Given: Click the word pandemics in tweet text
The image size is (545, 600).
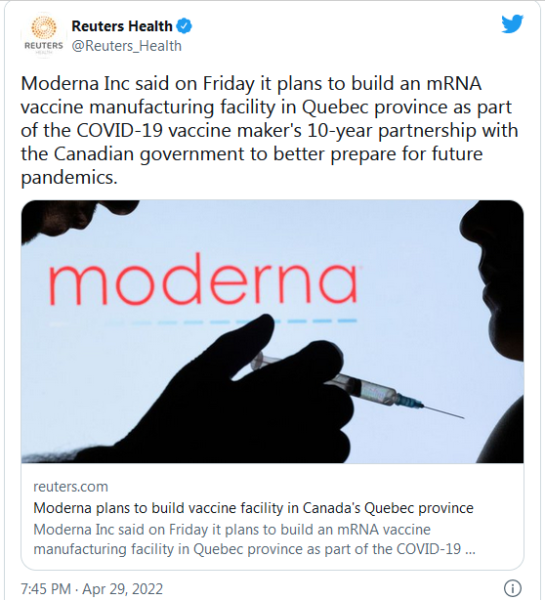Looking at the screenshot, I should [69, 178].
